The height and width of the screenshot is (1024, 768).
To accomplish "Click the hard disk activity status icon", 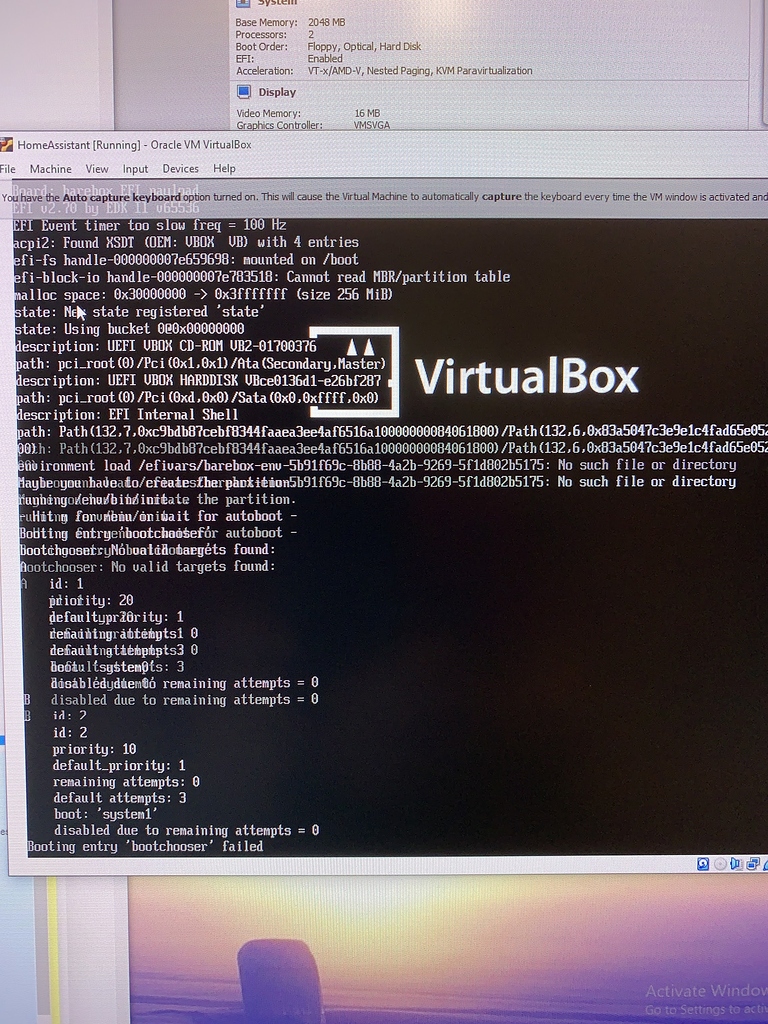I will click(703, 864).
